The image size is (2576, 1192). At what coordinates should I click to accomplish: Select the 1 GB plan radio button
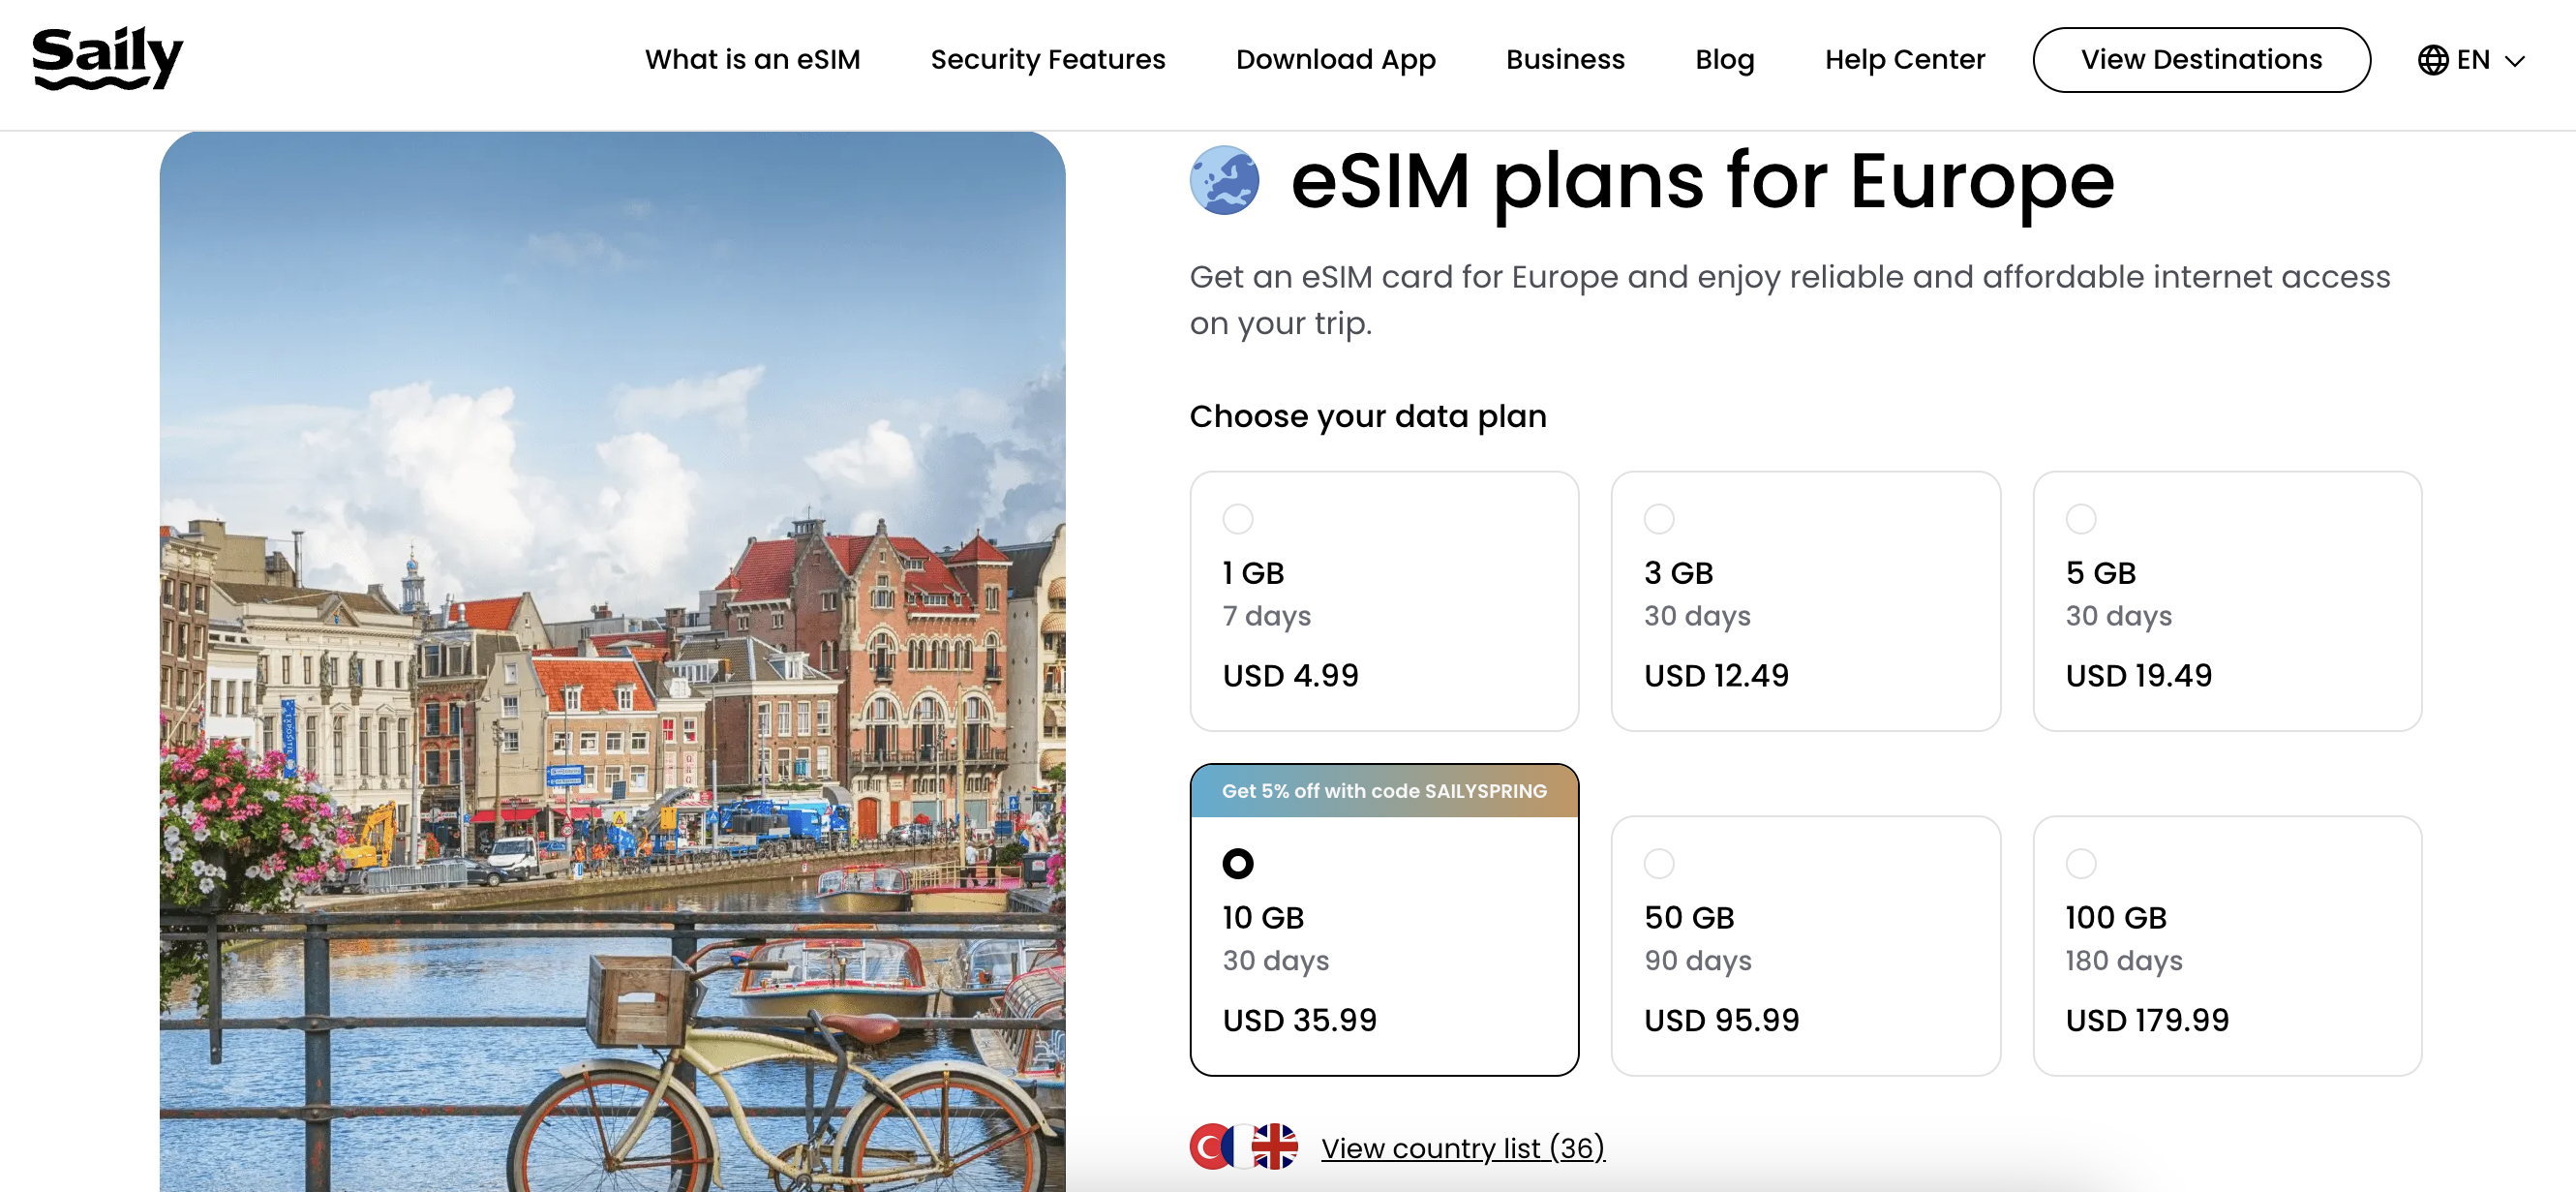[1237, 519]
